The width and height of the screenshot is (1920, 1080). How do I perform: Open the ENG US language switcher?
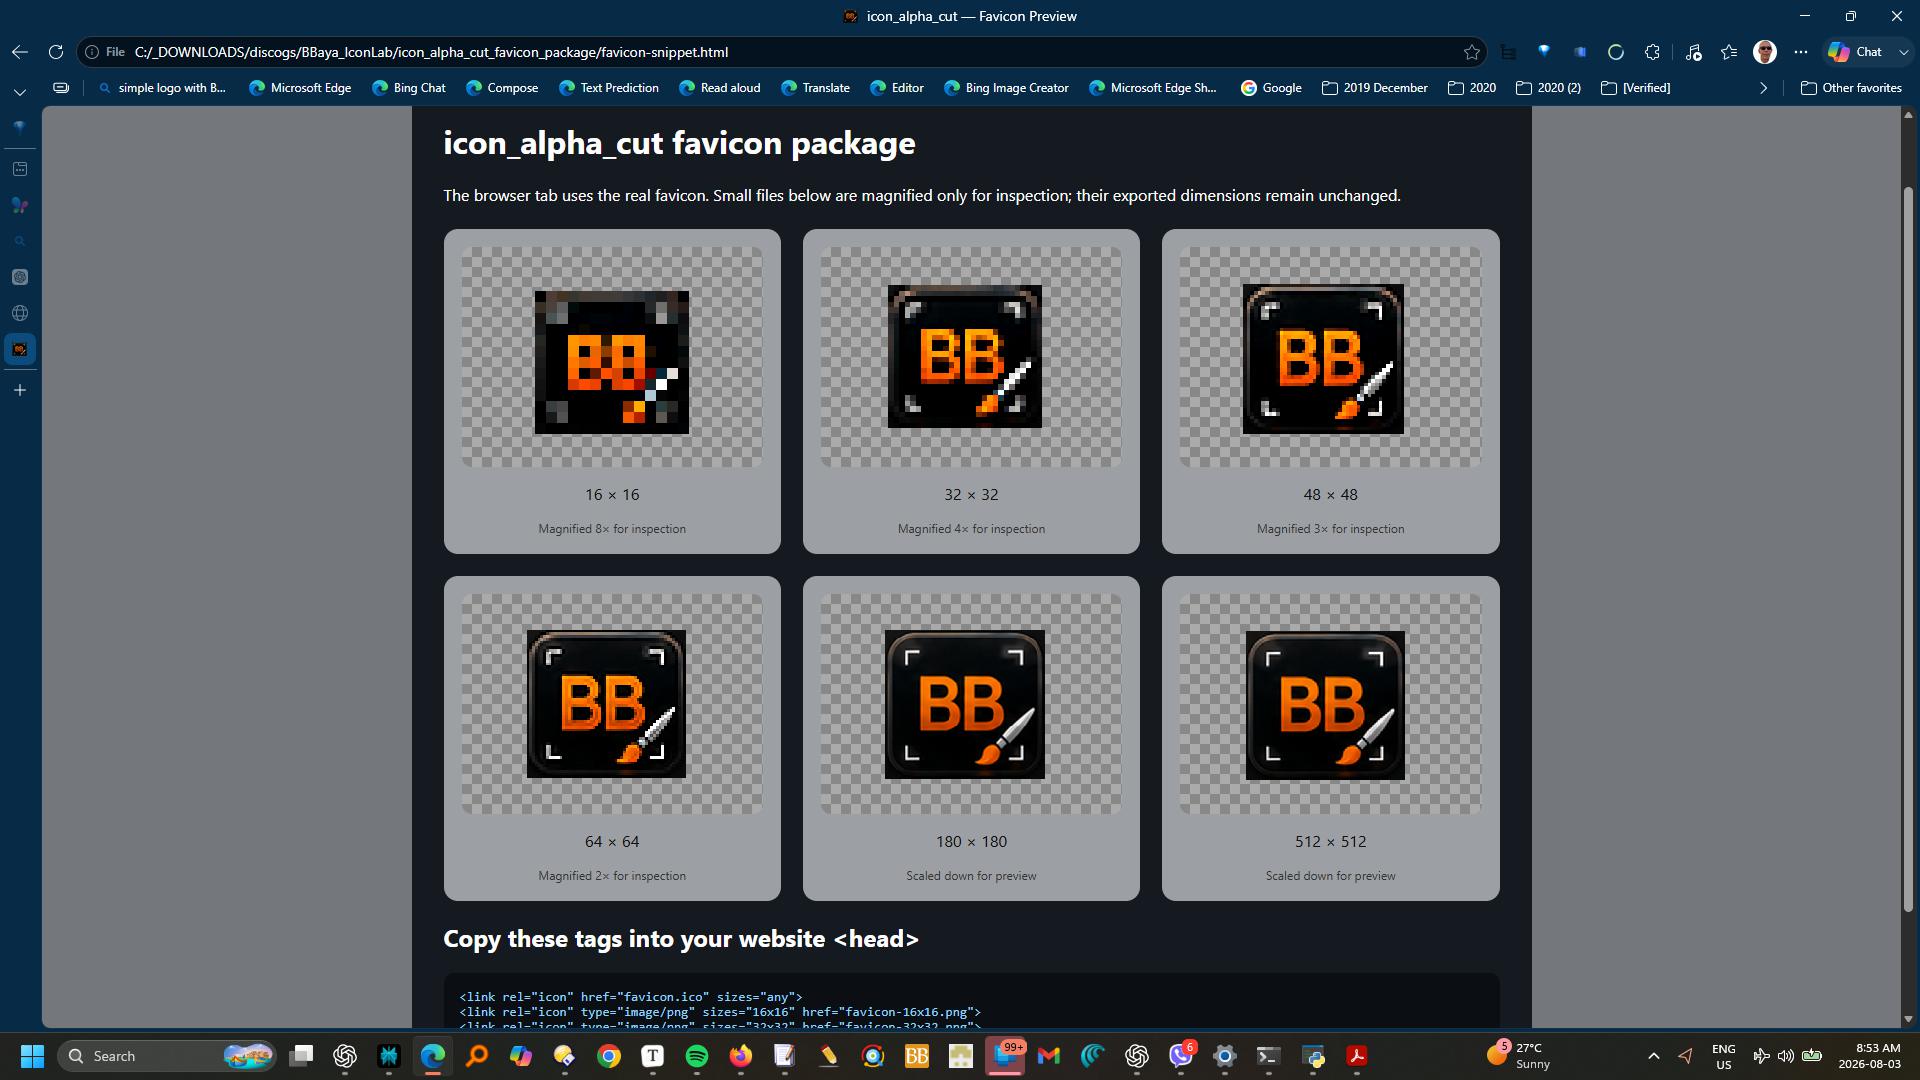1723,1056
